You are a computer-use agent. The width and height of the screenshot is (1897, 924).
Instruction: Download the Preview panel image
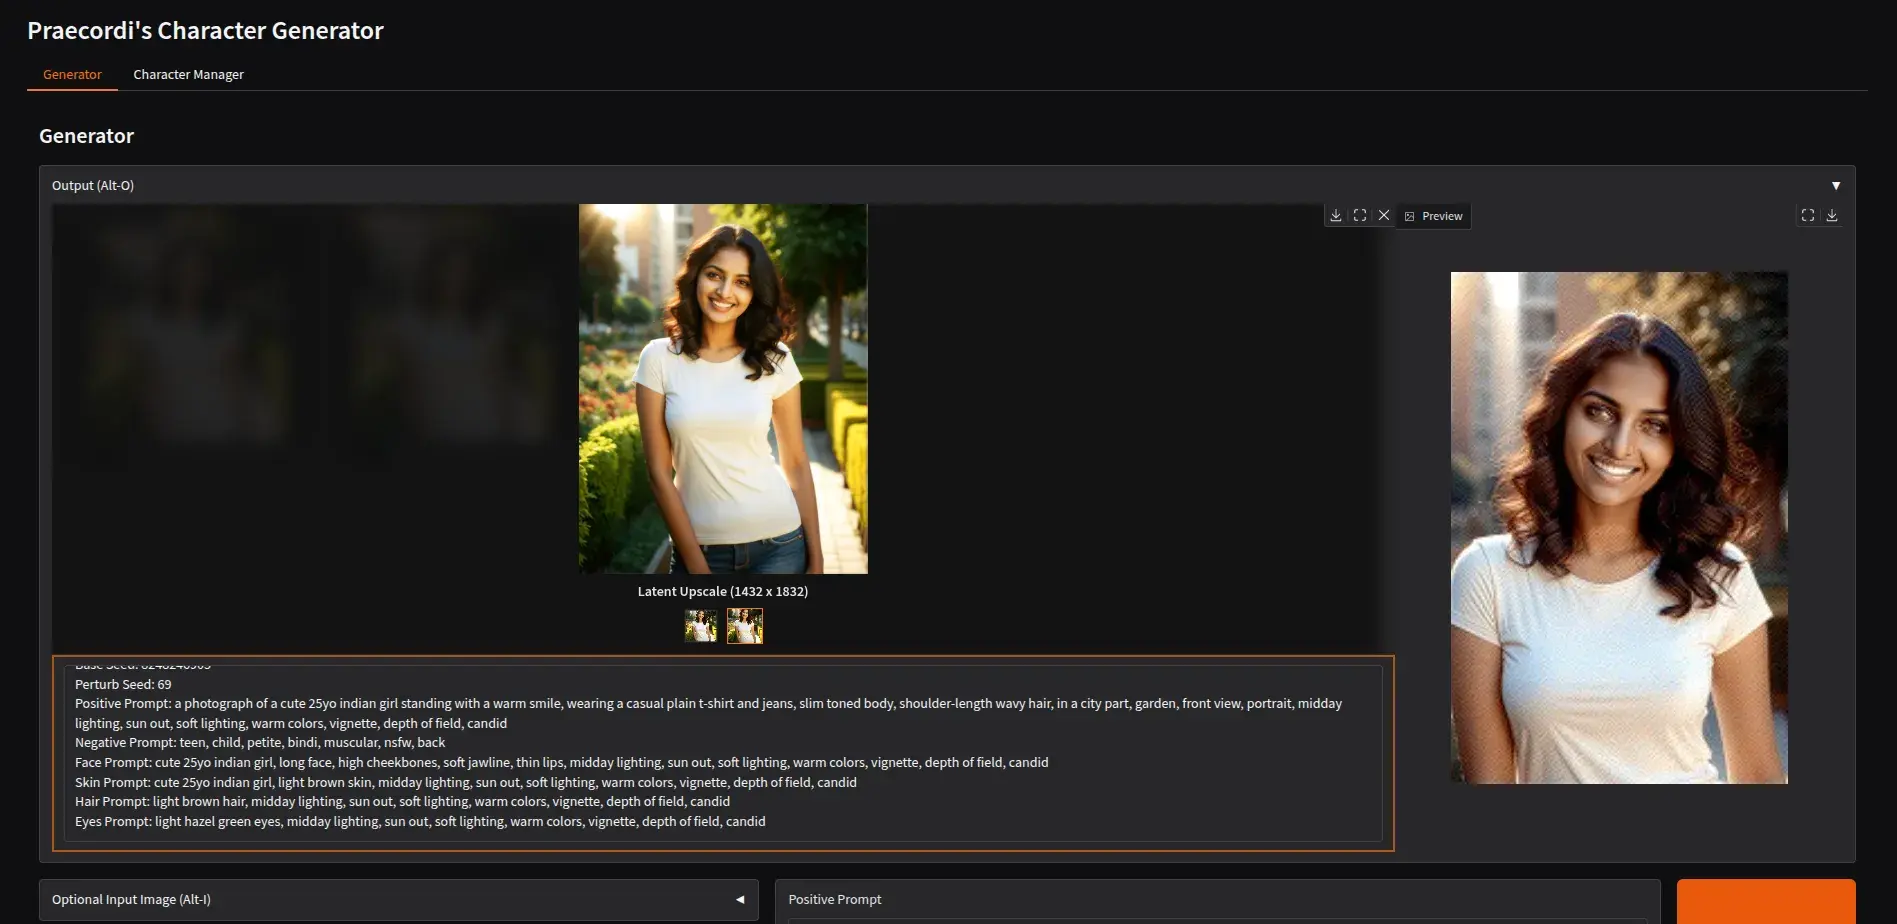point(1832,216)
